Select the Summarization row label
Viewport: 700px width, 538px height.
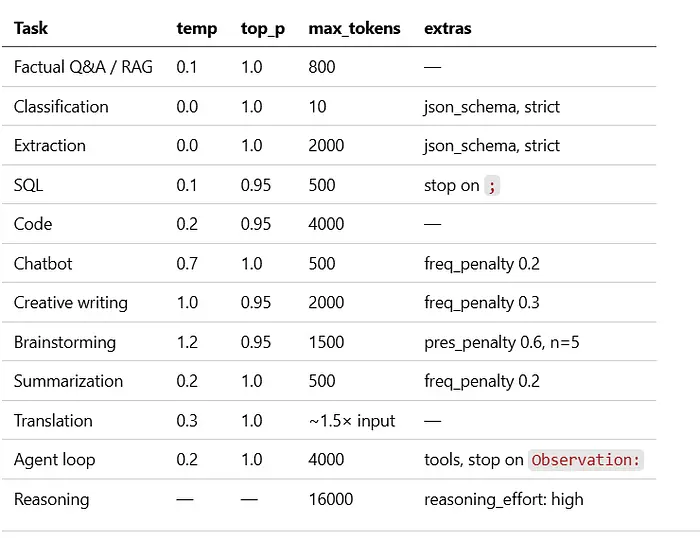(x=68, y=381)
